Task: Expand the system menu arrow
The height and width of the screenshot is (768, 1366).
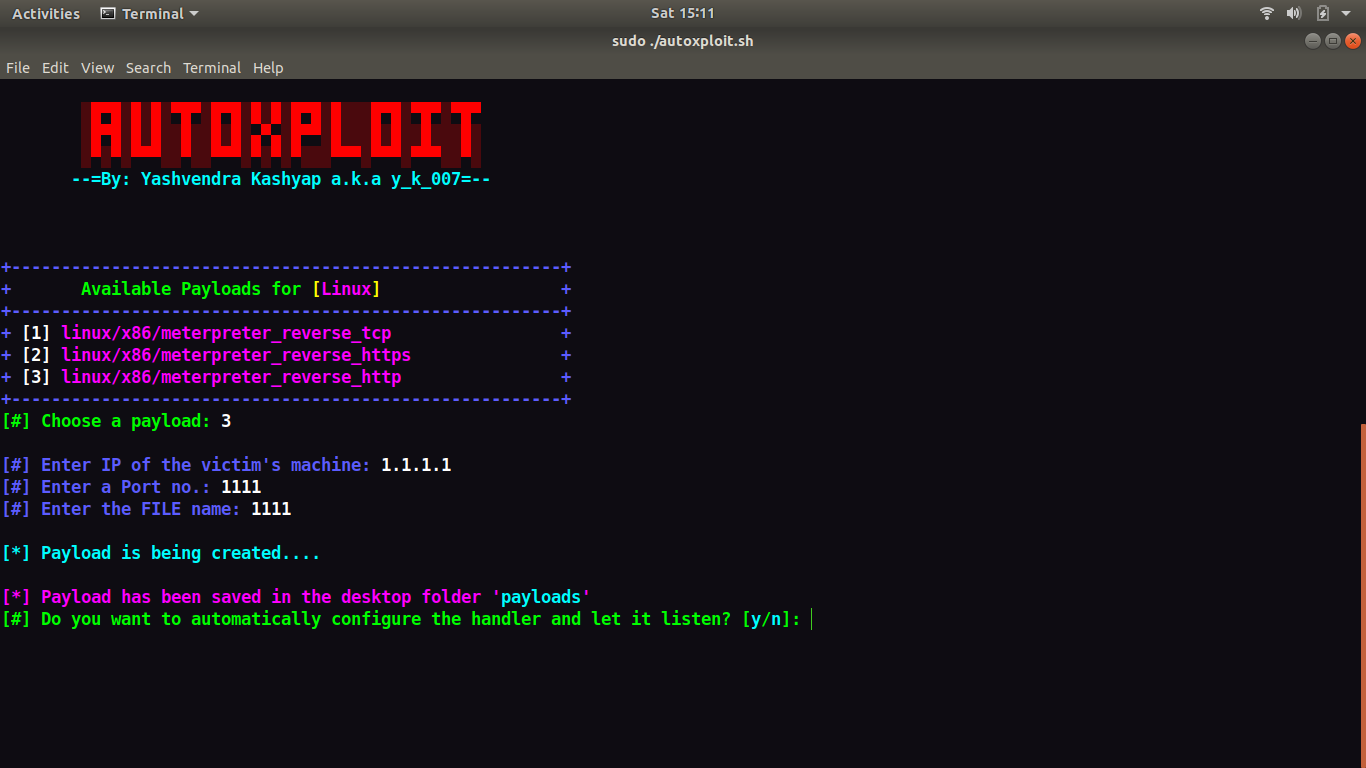Action: click(x=1346, y=14)
